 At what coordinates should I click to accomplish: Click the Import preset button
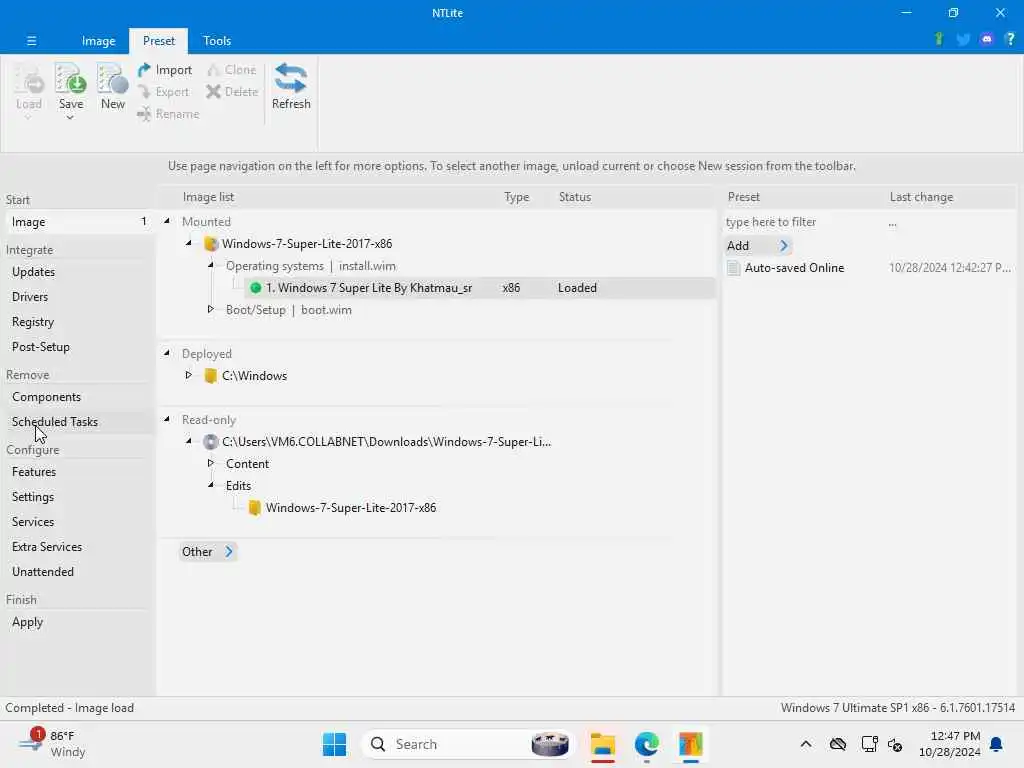[x=165, y=70]
